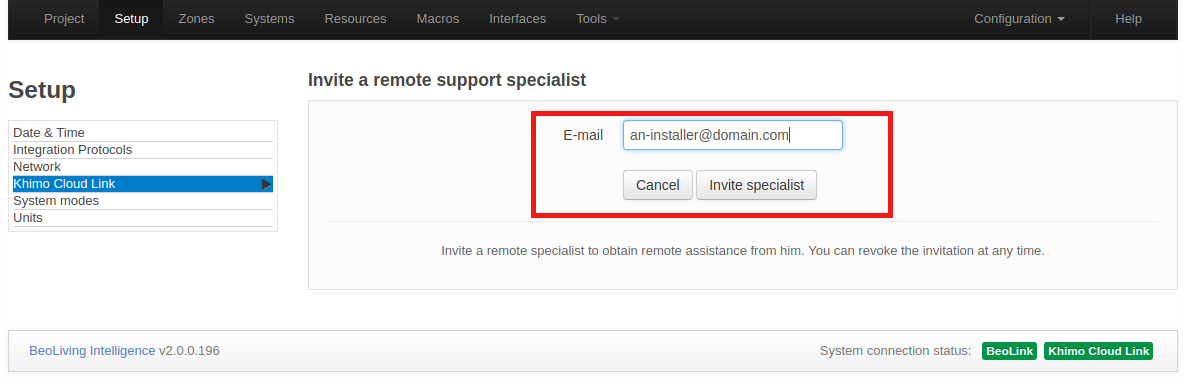Click the Invite specialist button

(x=756, y=185)
